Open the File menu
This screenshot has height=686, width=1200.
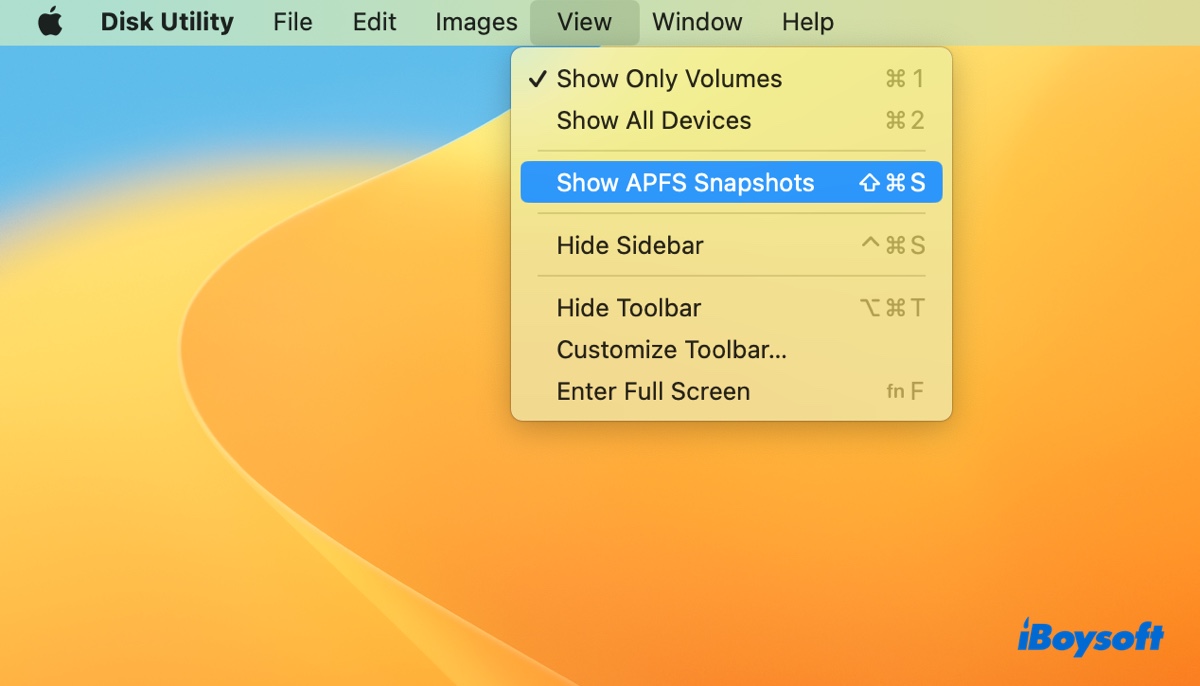pos(292,22)
